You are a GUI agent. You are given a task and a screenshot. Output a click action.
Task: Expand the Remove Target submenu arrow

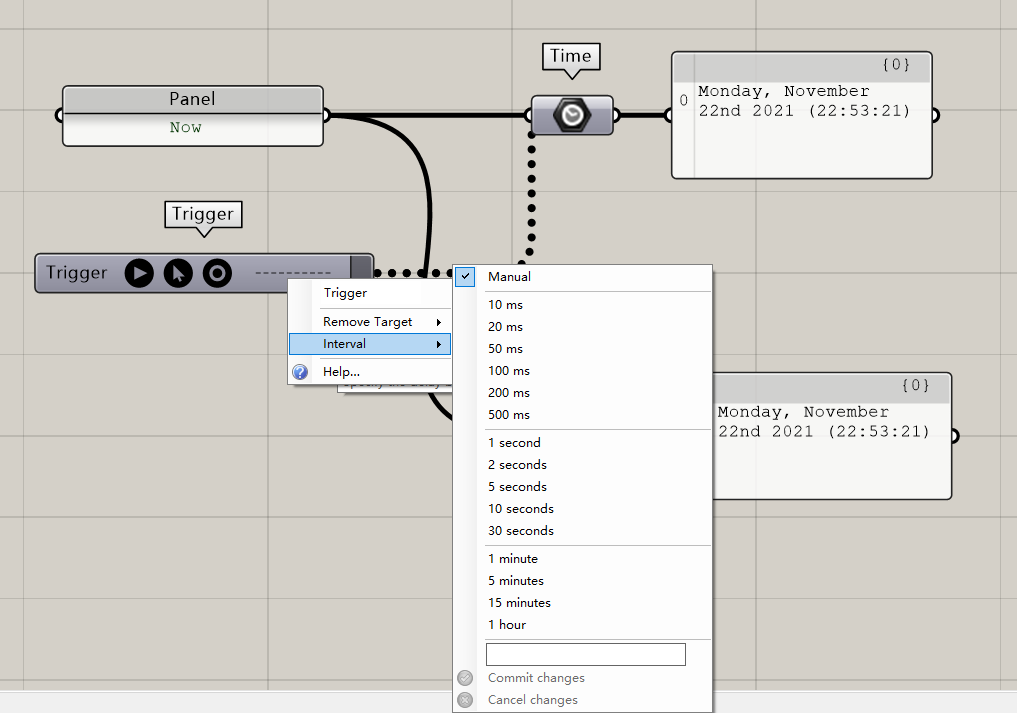(x=439, y=322)
